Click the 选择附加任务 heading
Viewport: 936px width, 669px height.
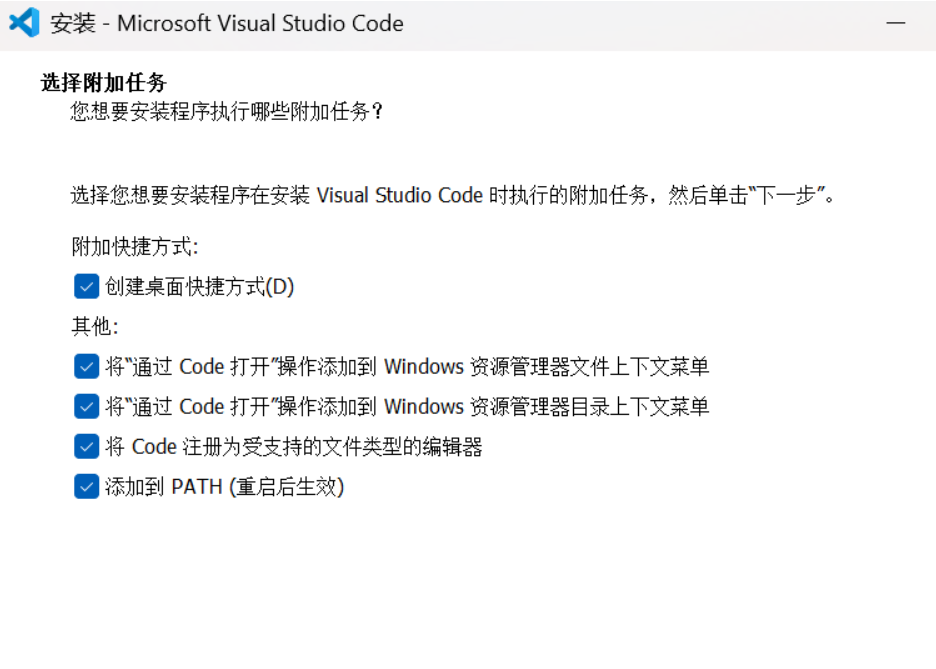pyautogui.click(x=103, y=82)
